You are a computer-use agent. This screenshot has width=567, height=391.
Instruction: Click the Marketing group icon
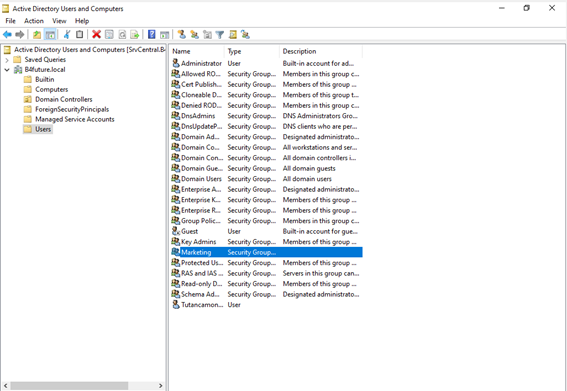tap(176, 252)
